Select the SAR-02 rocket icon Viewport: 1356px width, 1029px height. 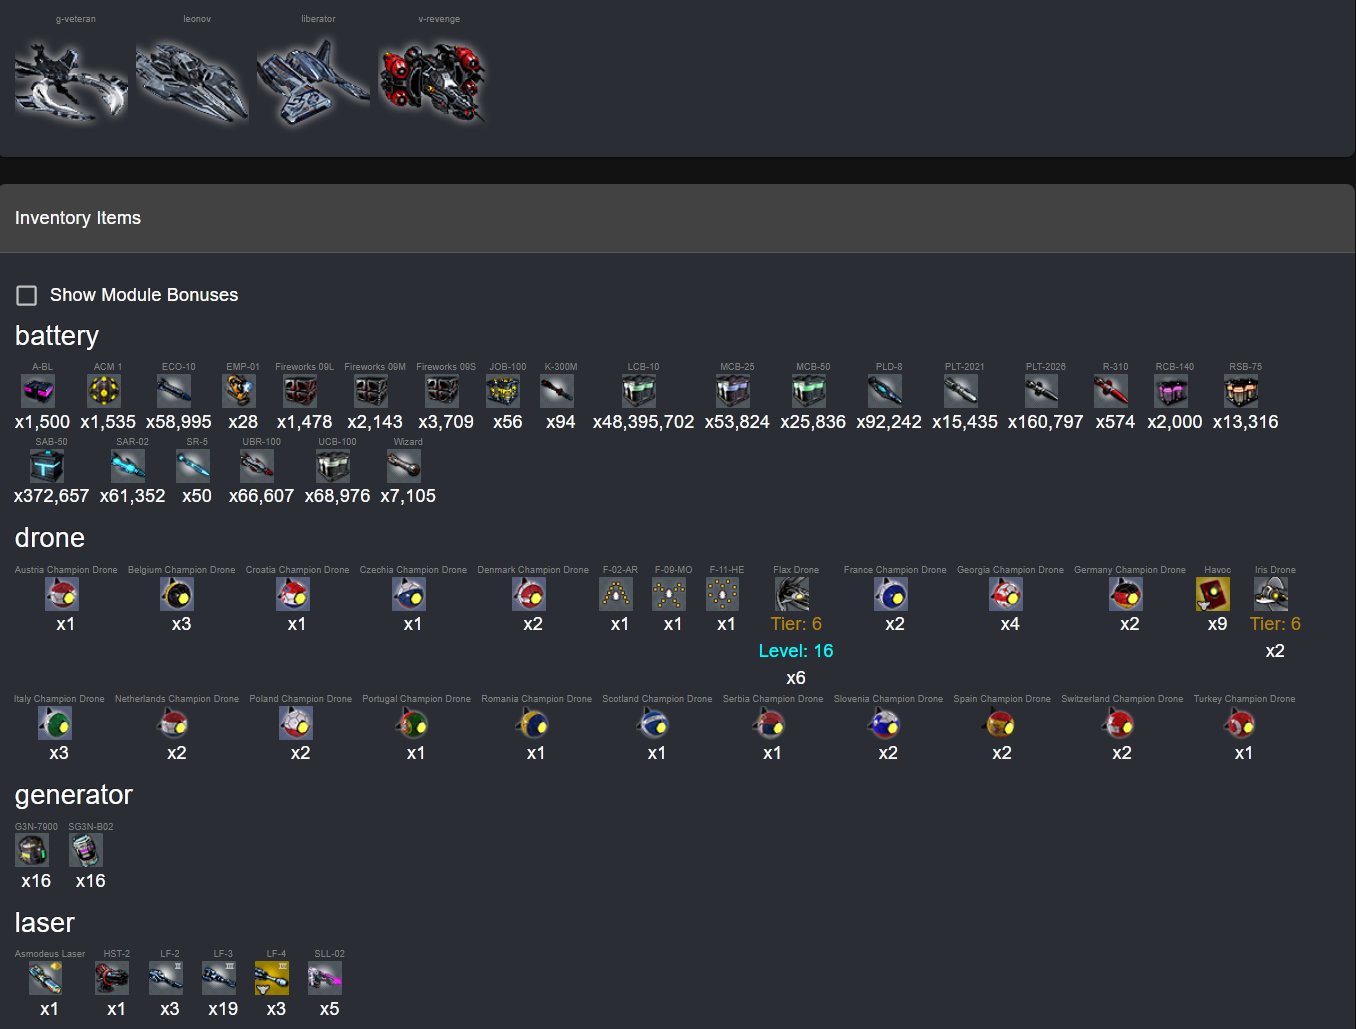tap(128, 466)
